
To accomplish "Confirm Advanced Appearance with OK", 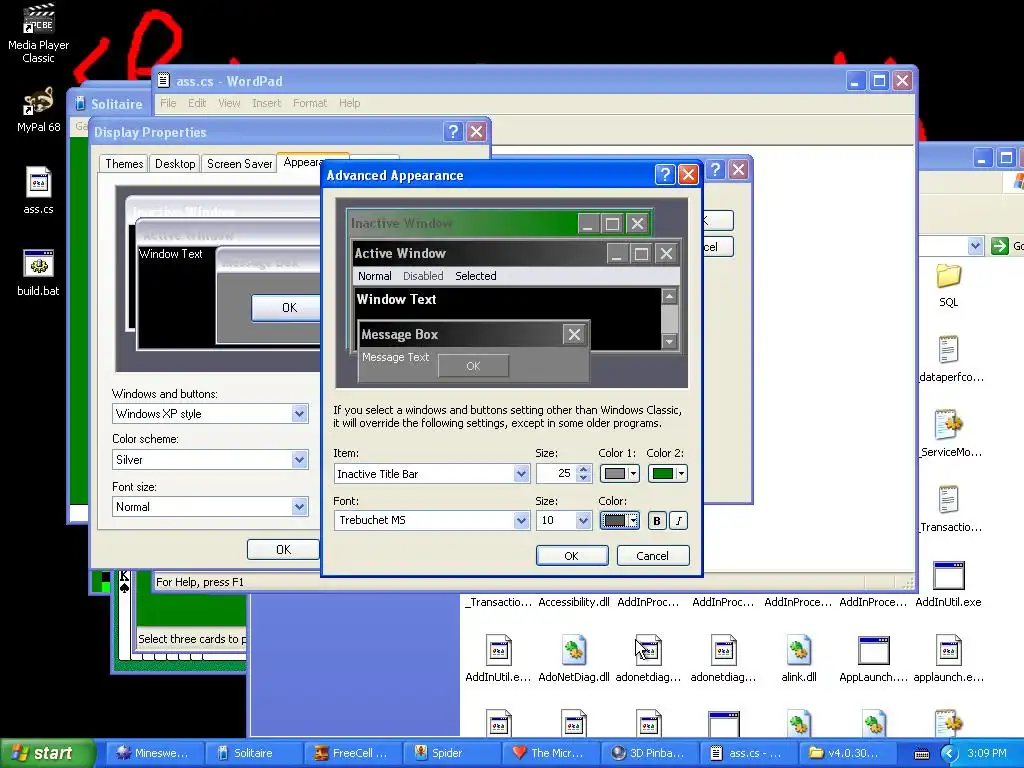I will coord(571,555).
